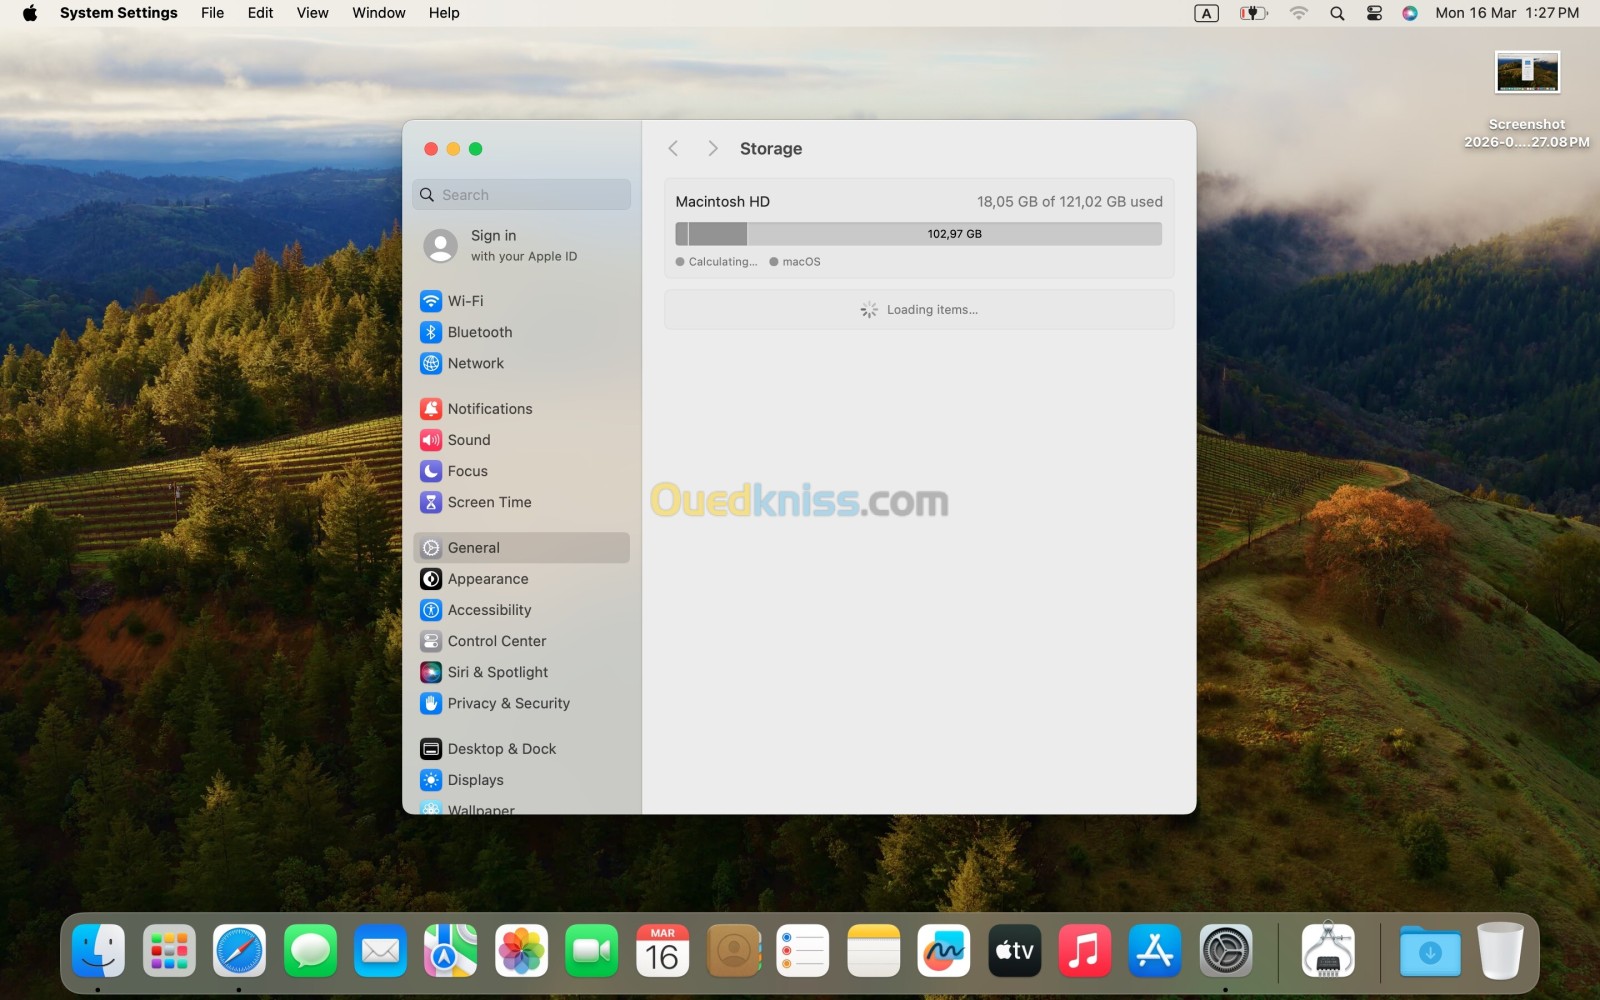Click the "macOS" storage legend label
Screen dimensions: 1600x1000
tap(801, 262)
